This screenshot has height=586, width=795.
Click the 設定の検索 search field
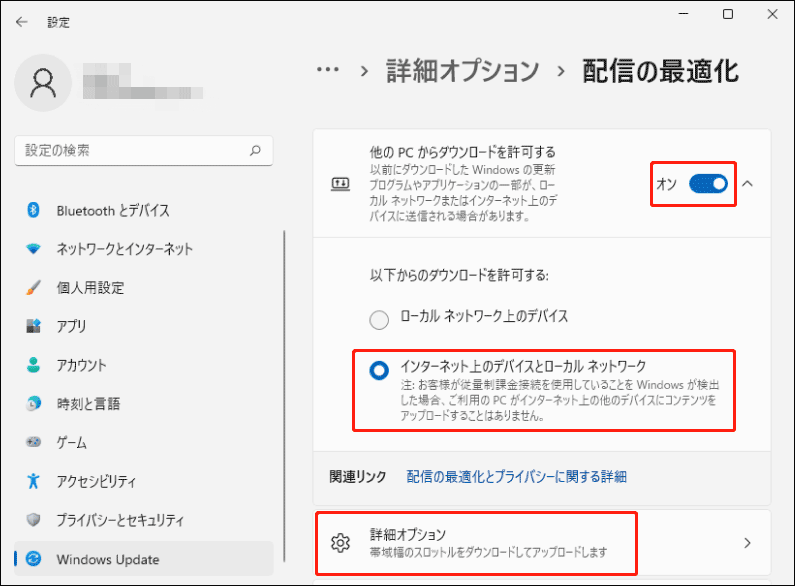144,151
